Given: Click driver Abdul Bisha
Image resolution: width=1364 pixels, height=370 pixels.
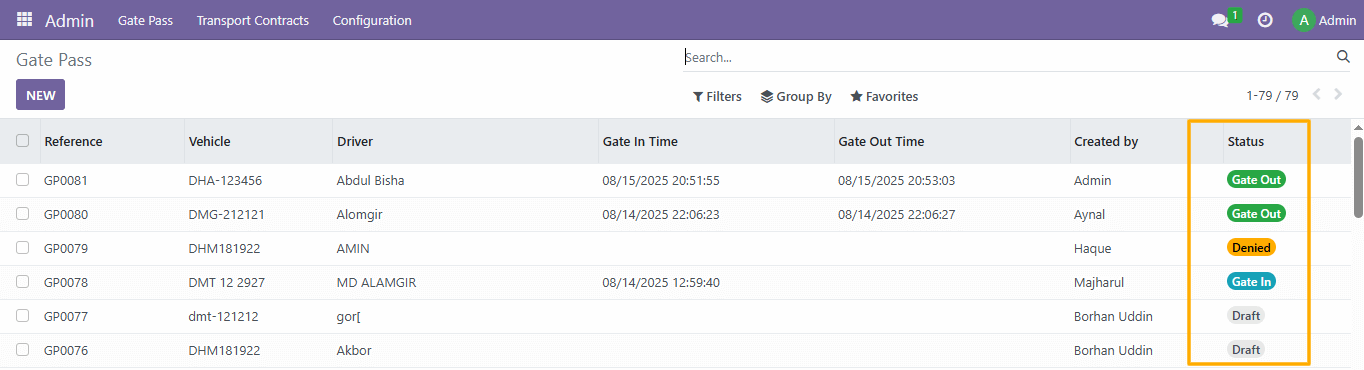Looking at the screenshot, I should click(371, 181).
